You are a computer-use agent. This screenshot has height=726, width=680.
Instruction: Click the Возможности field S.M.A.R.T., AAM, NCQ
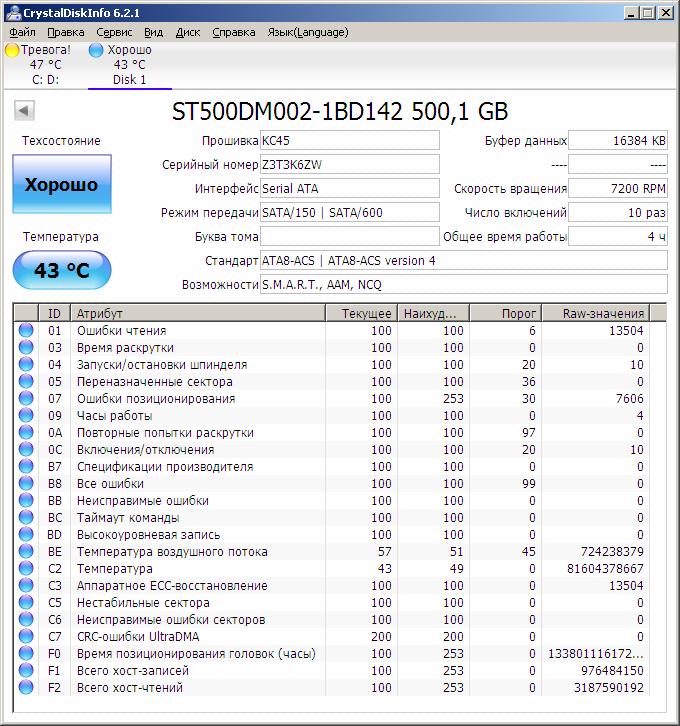pyautogui.click(x=464, y=285)
